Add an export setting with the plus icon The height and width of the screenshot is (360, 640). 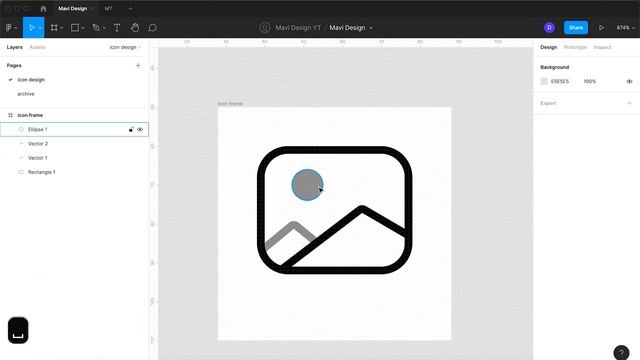click(x=629, y=103)
